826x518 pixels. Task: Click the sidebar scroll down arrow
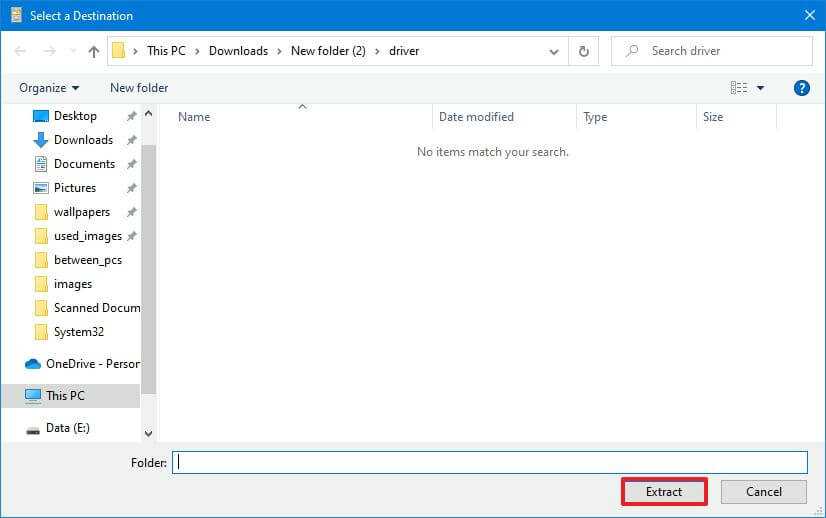click(x=149, y=433)
